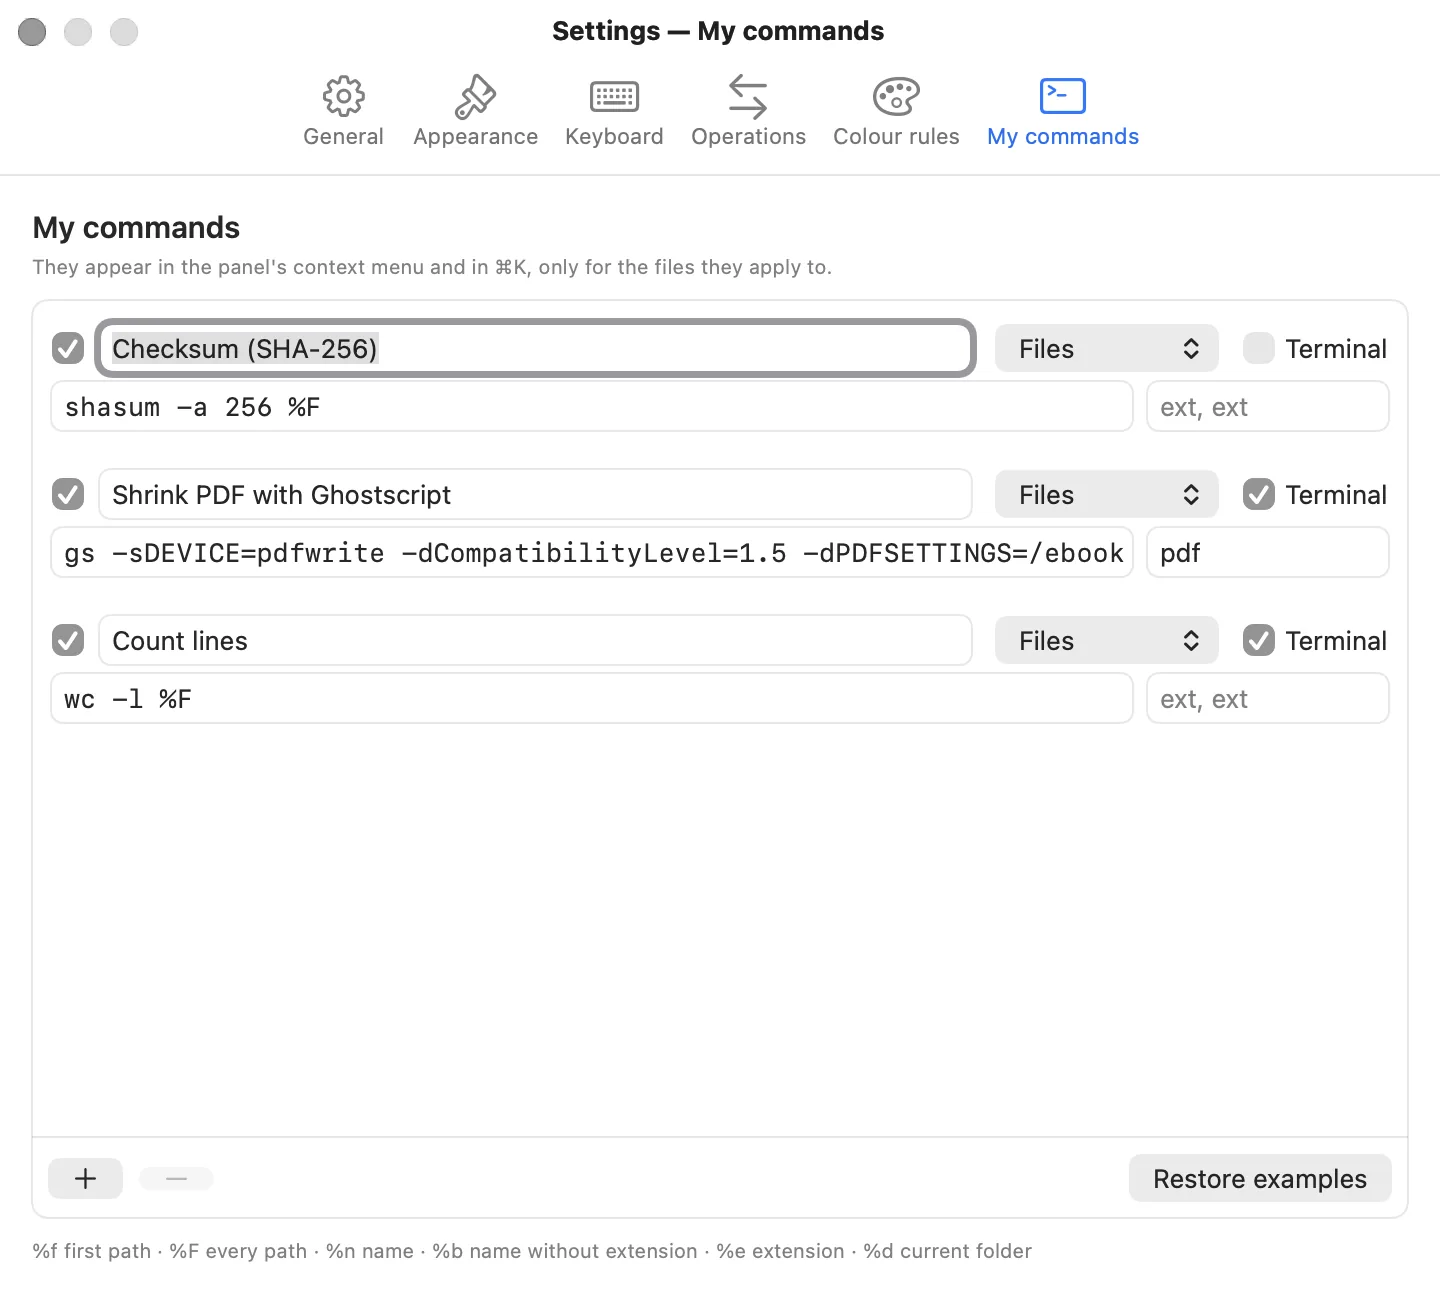Click the wc -l %F command field
The height and width of the screenshot is (1296, 1440).
tap(592, 699)
